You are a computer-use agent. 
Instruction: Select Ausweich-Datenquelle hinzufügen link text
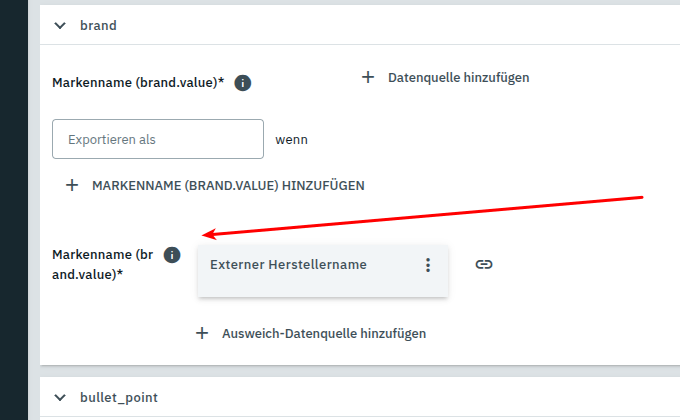click(x=324, y=333)
